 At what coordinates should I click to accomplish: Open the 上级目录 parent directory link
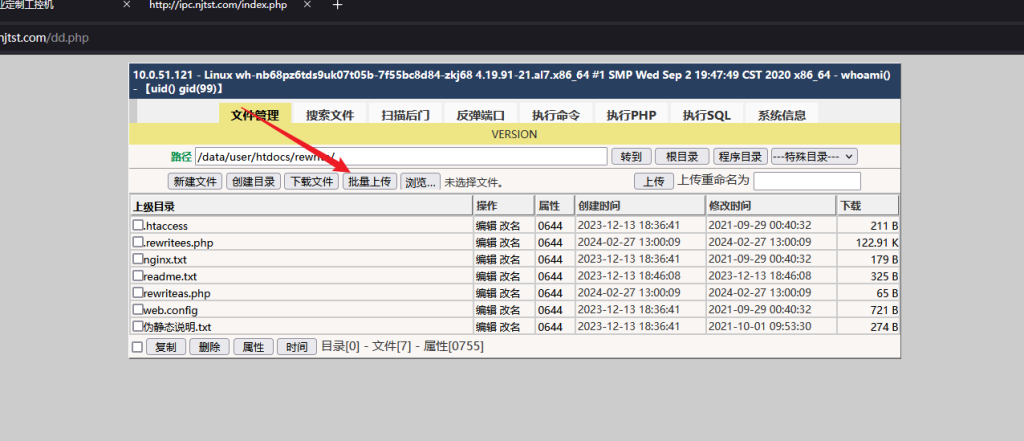pyautogui.click(x=154, y=206)
